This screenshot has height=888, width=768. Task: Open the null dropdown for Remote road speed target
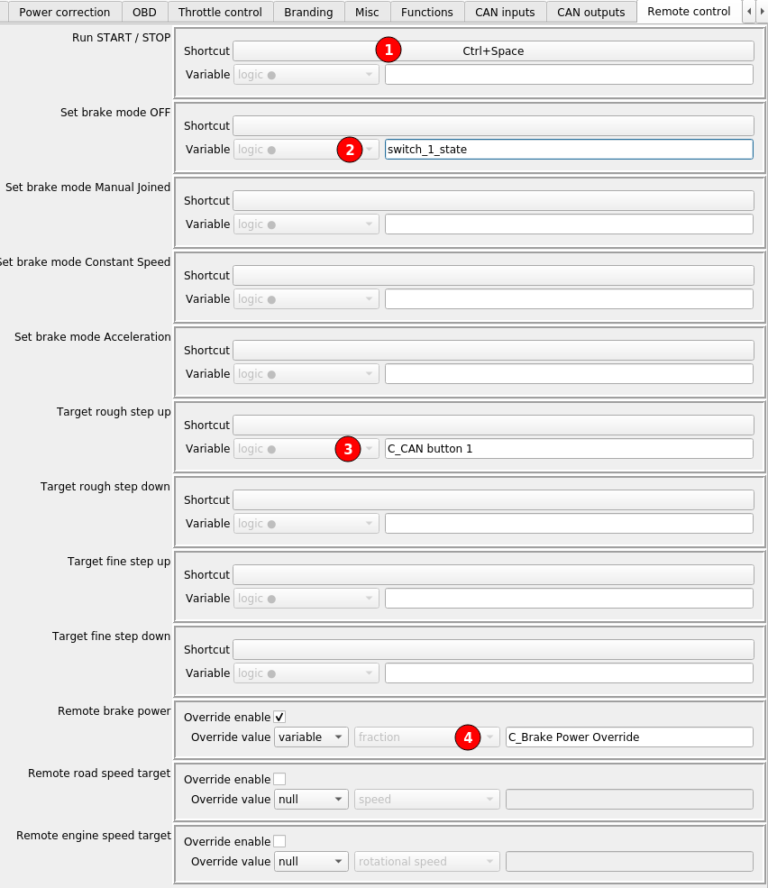310,799
